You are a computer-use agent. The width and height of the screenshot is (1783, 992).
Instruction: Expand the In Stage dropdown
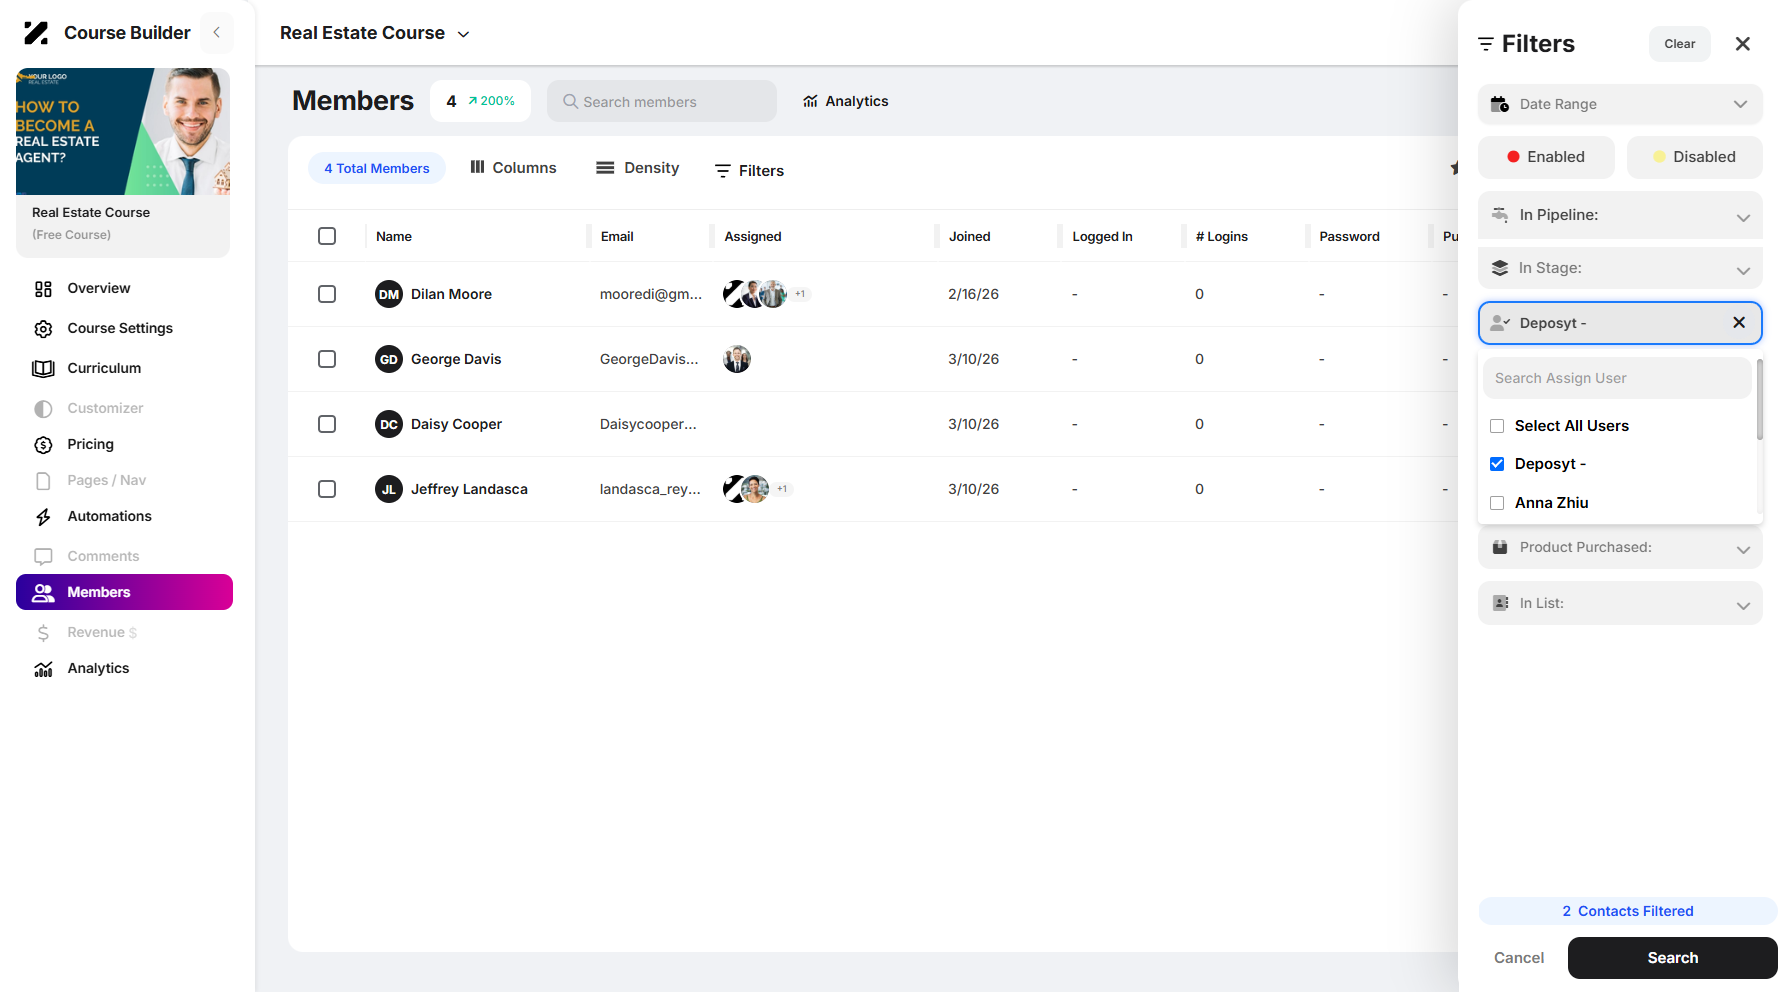pos(1620,268)
